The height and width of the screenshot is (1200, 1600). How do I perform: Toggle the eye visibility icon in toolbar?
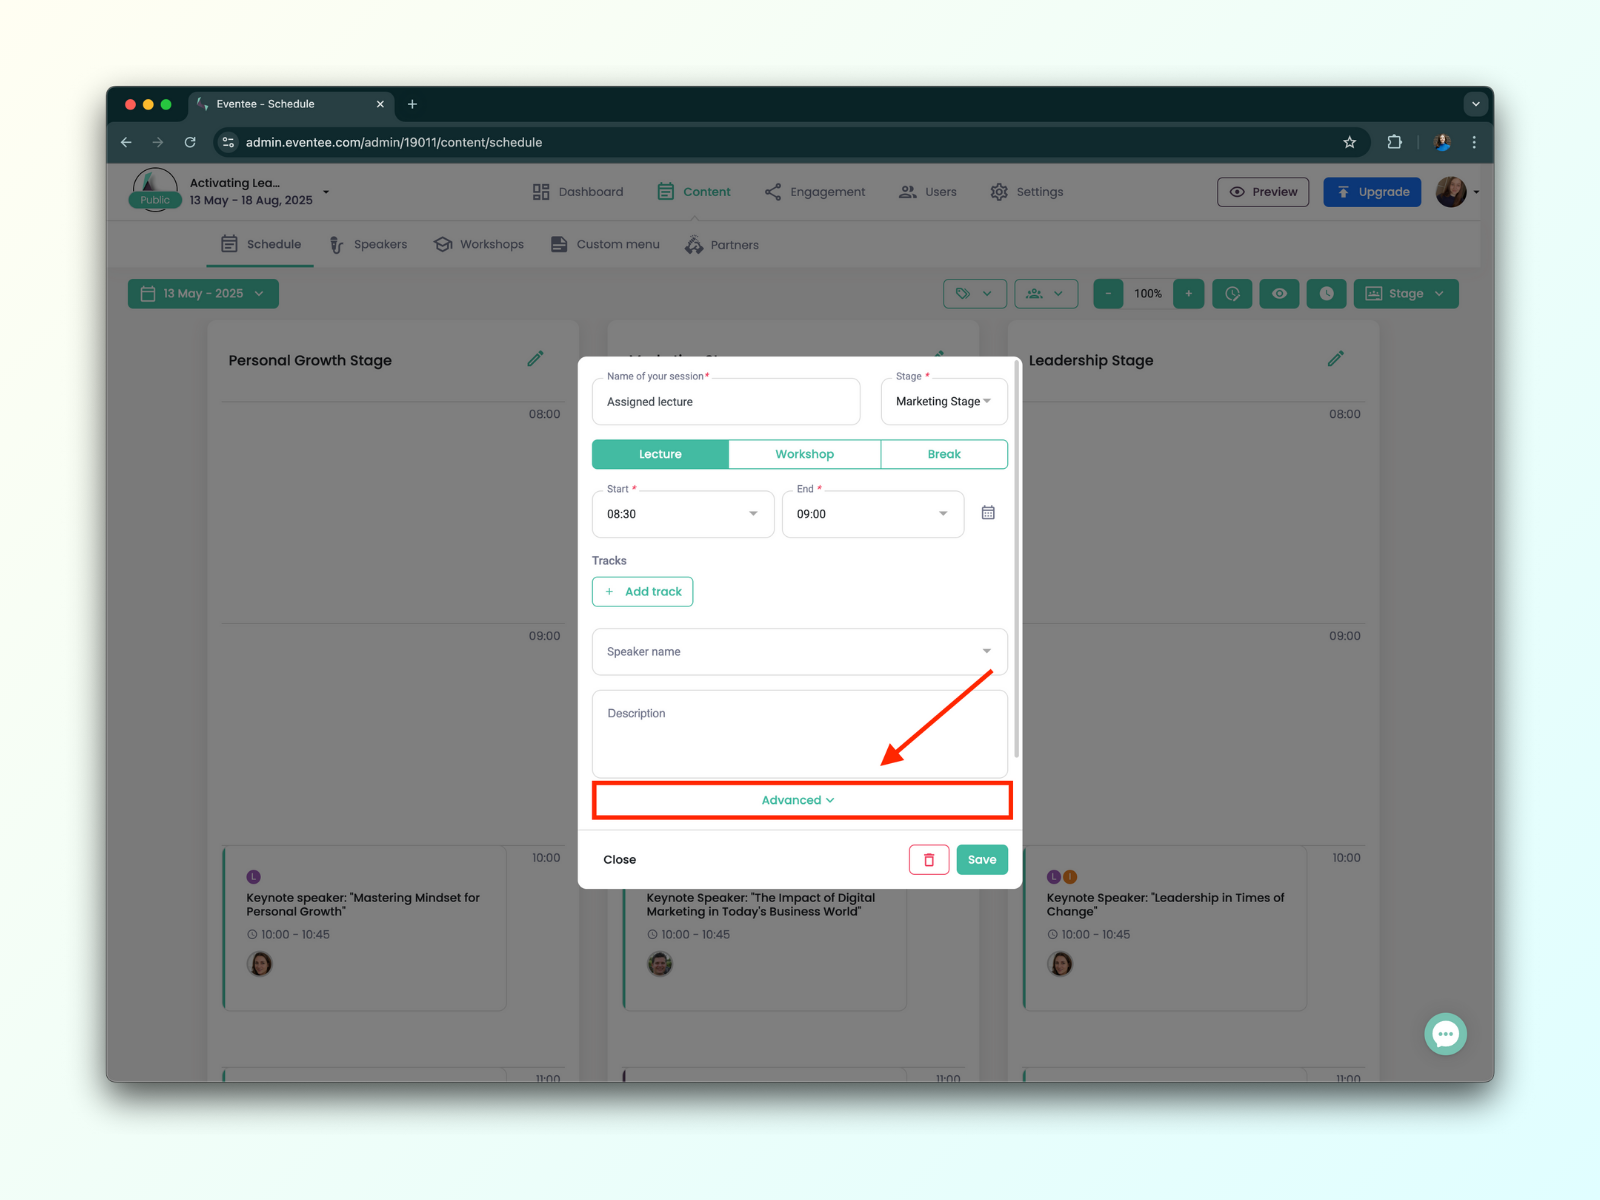coord(1279,293)
